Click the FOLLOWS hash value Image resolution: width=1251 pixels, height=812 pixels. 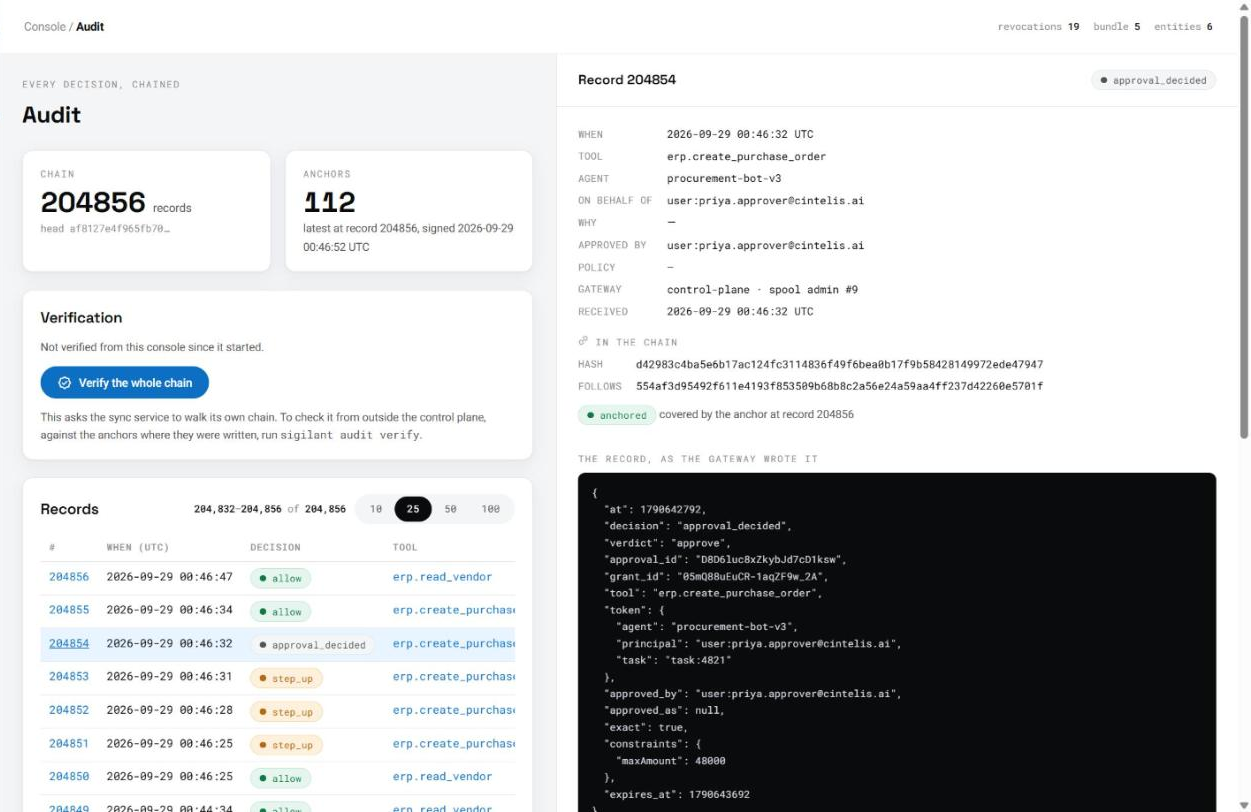click(839, 386)
